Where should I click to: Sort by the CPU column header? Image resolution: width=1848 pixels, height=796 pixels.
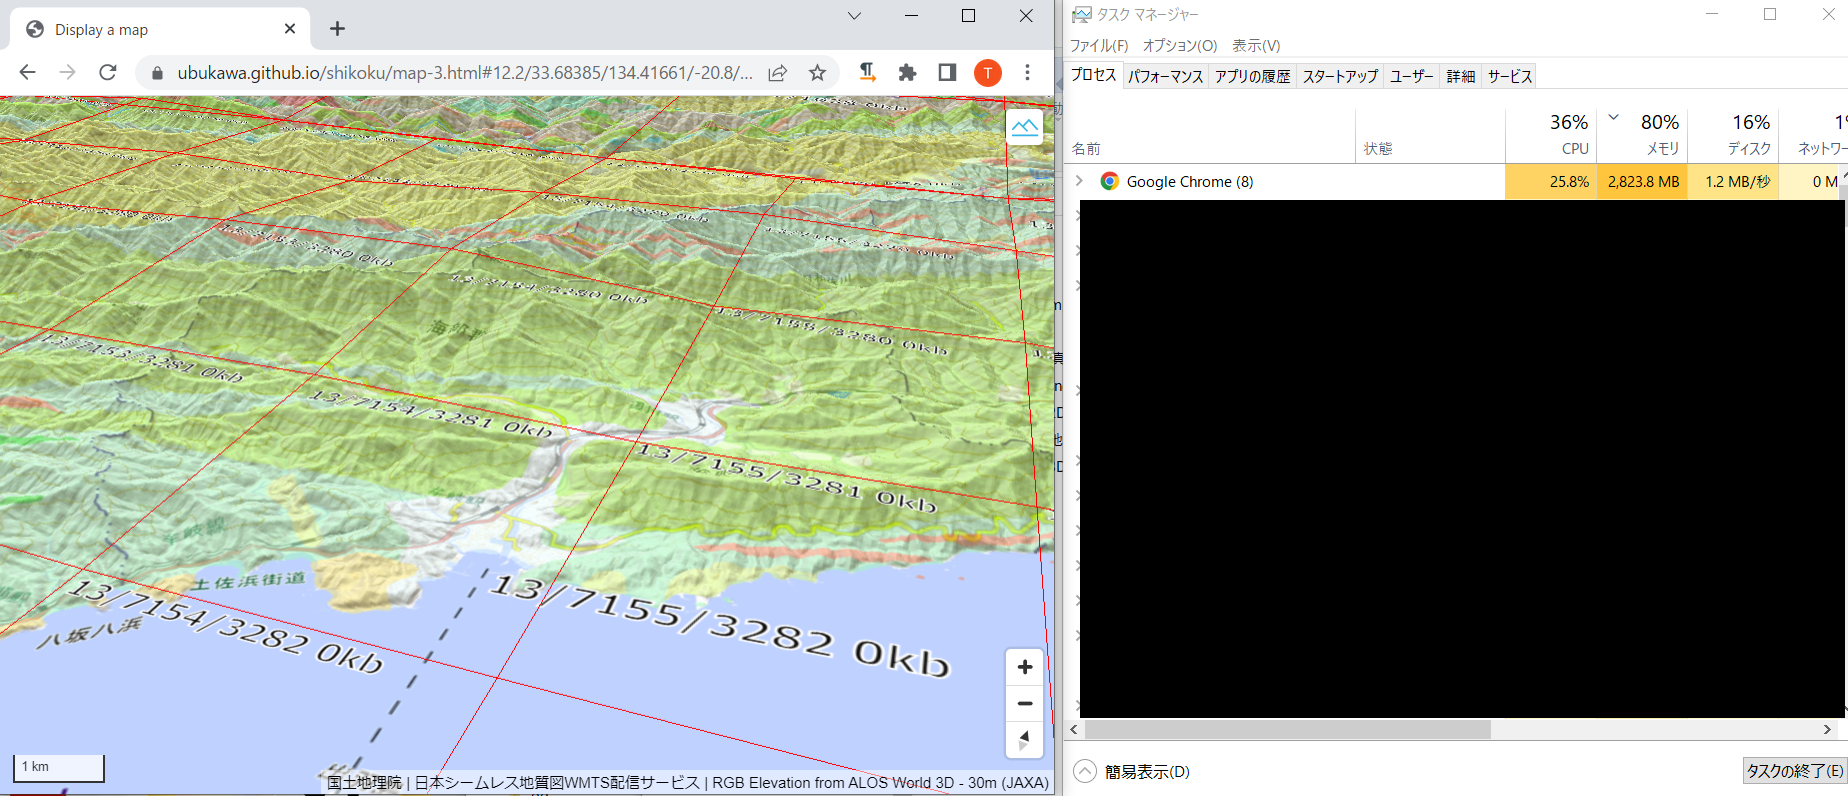coord(1551,136)
